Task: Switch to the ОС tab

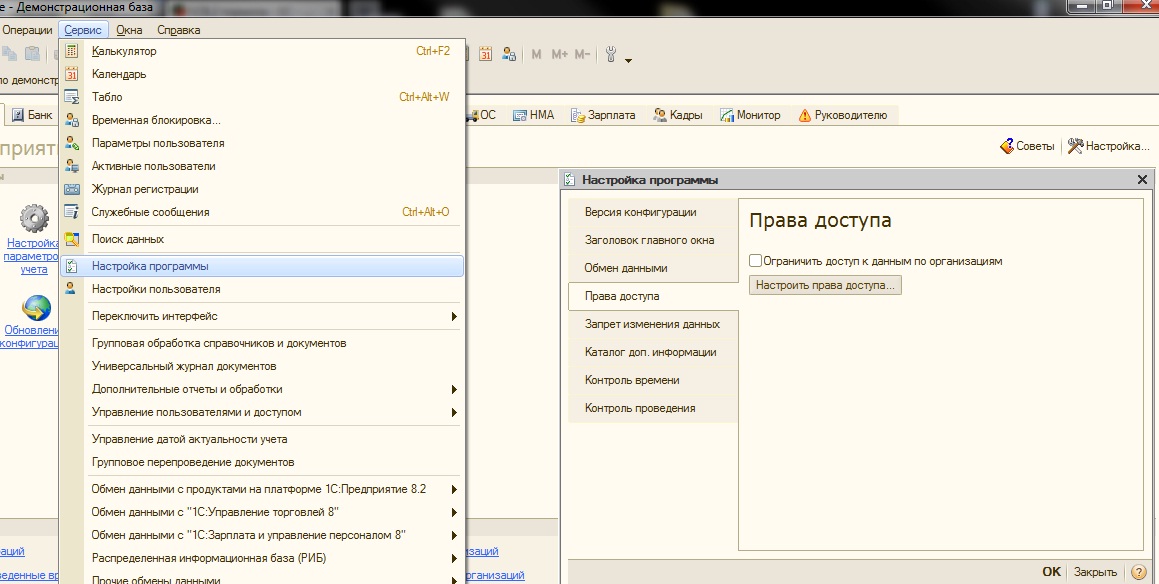Action: click(481, 115)
